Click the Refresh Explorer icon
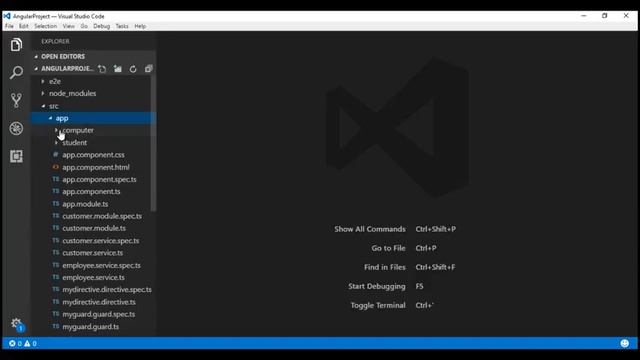Image resolution: width=640 pixels, height=360 pixels. click(x=133, y=69)
